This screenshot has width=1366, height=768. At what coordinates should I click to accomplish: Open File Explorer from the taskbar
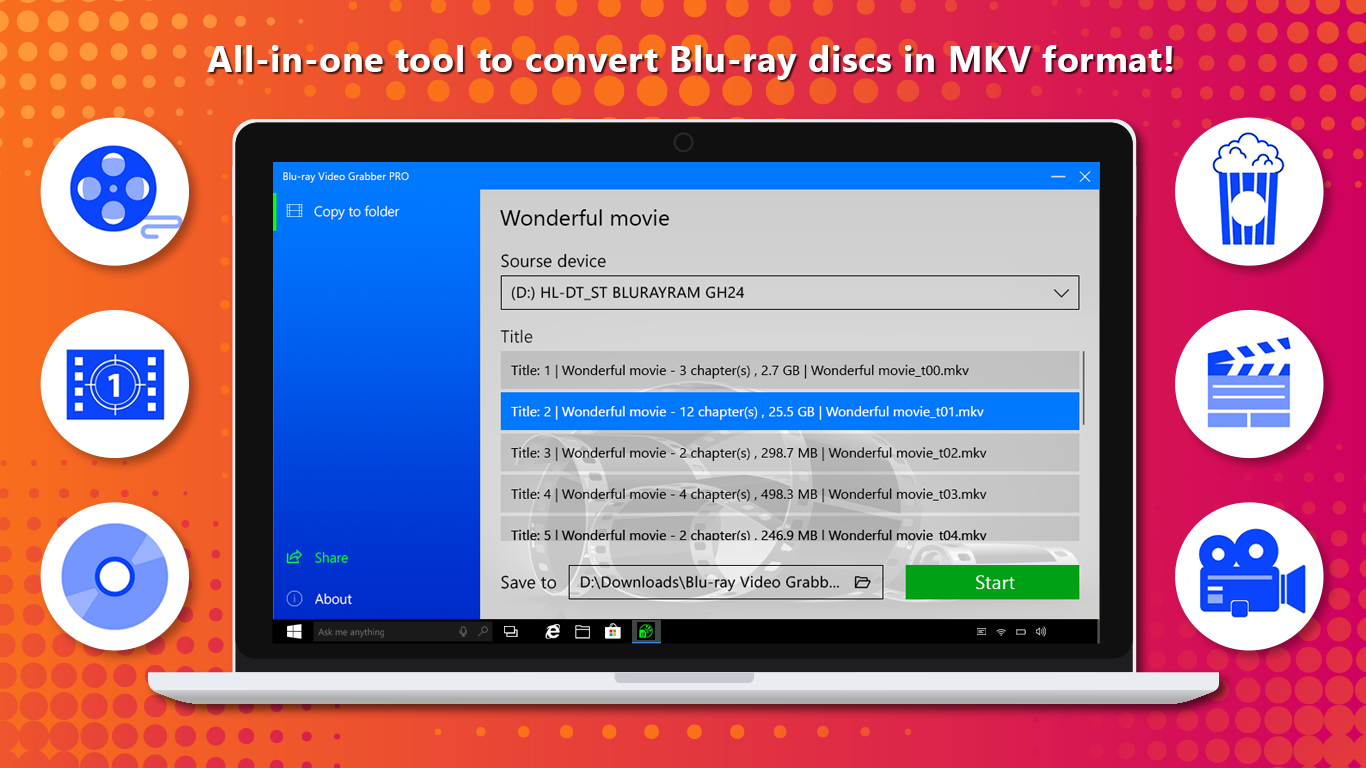[x=582, y=631]
